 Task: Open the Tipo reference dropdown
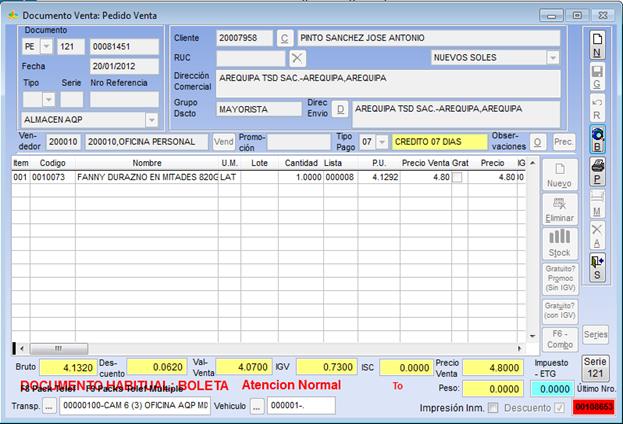pyautogui.click(x=49, y=99)
